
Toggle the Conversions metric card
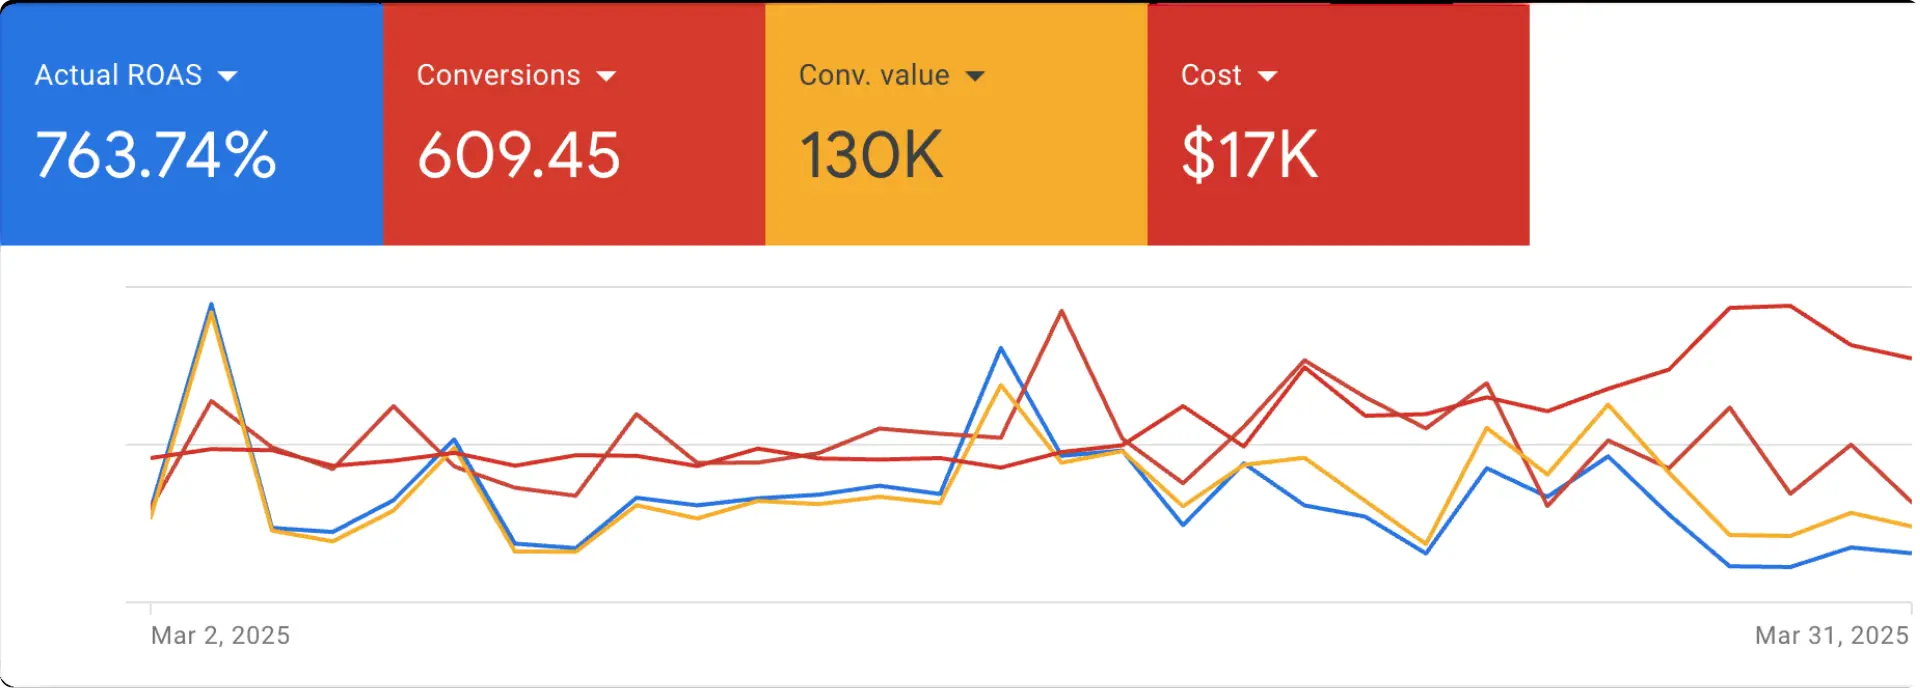574,122
